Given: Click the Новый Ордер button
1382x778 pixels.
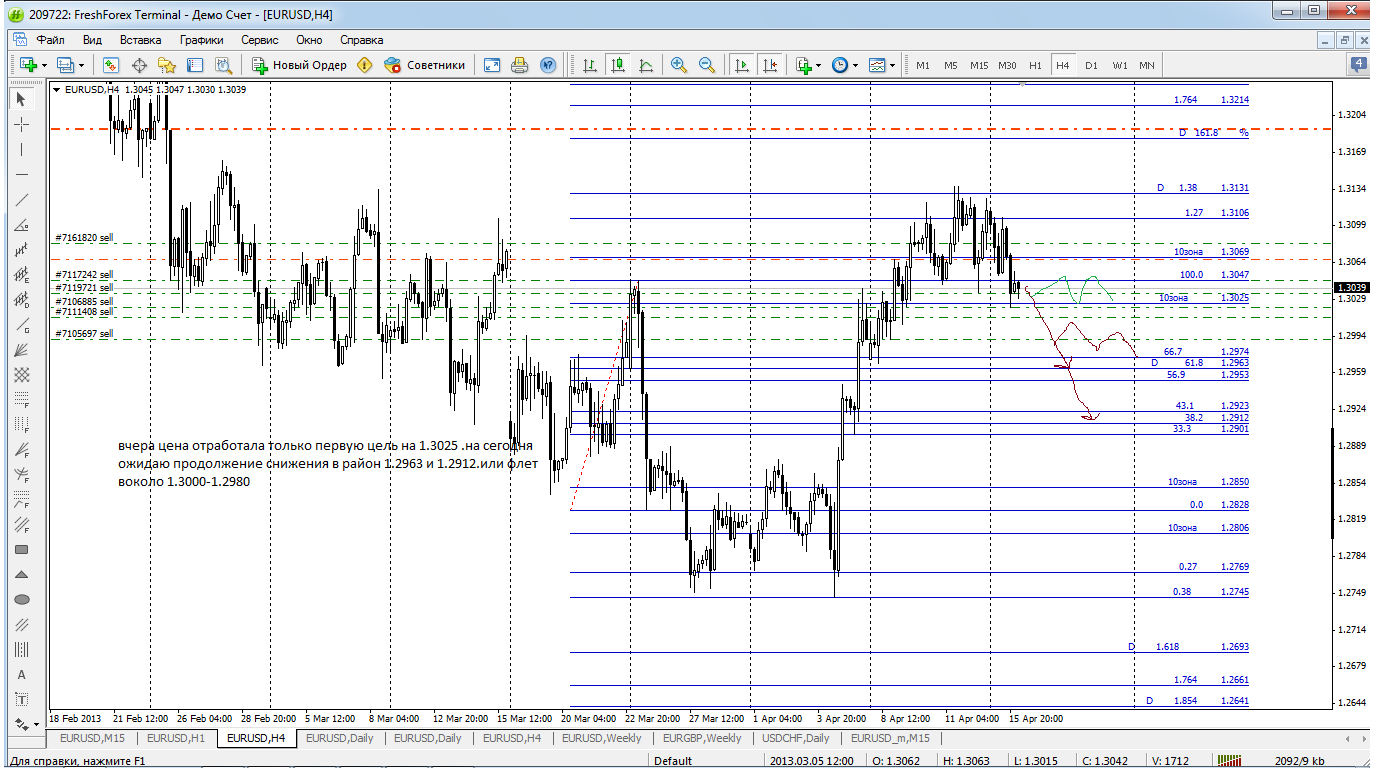Looking at the screenshot, I should pos(299,65).
